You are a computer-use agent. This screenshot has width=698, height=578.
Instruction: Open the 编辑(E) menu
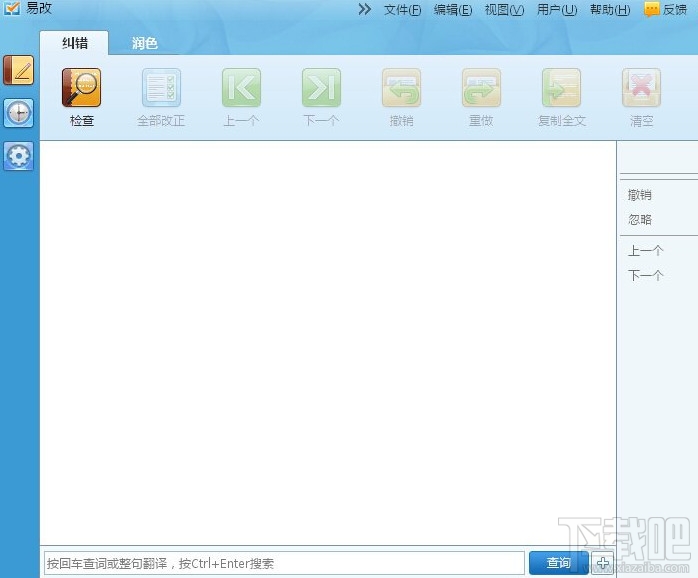(x=453, y=9)
